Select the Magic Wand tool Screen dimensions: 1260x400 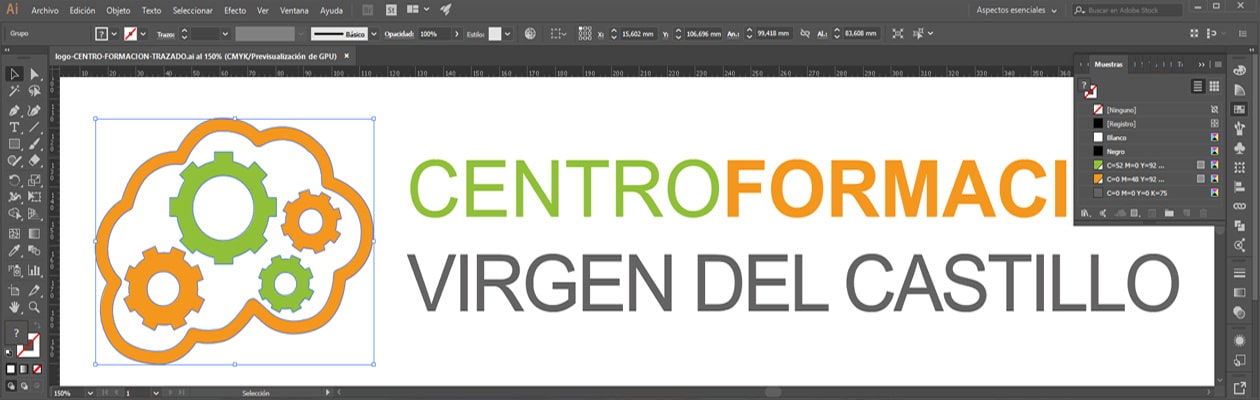(x=15, y=92)
